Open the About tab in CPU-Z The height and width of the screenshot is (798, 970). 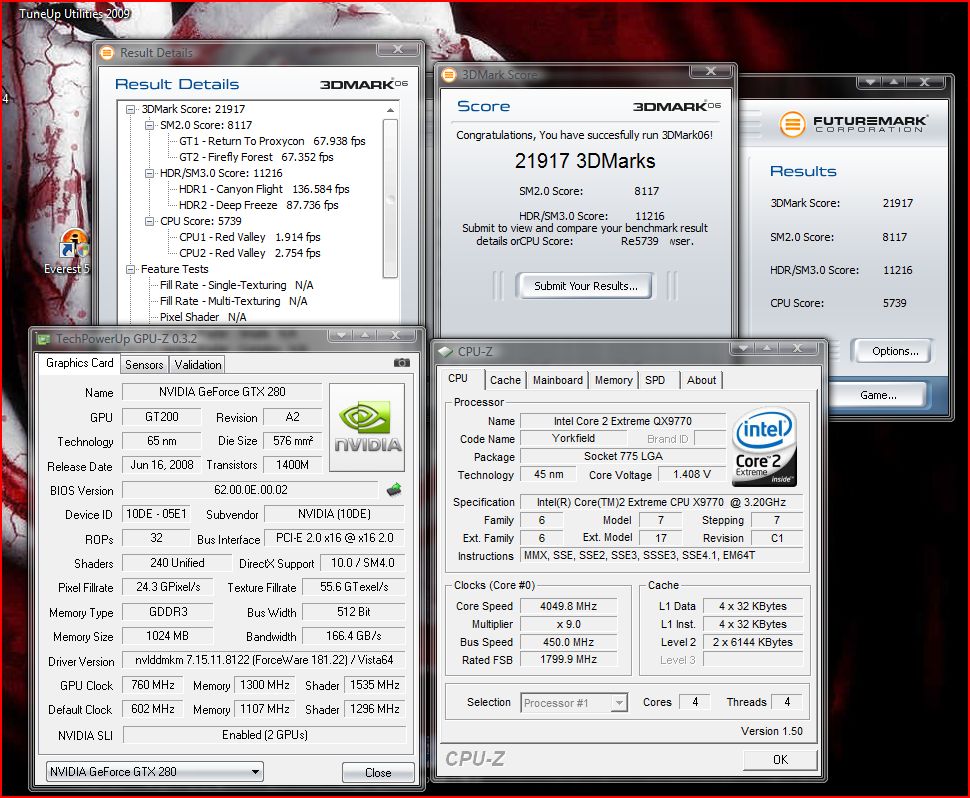702,380
